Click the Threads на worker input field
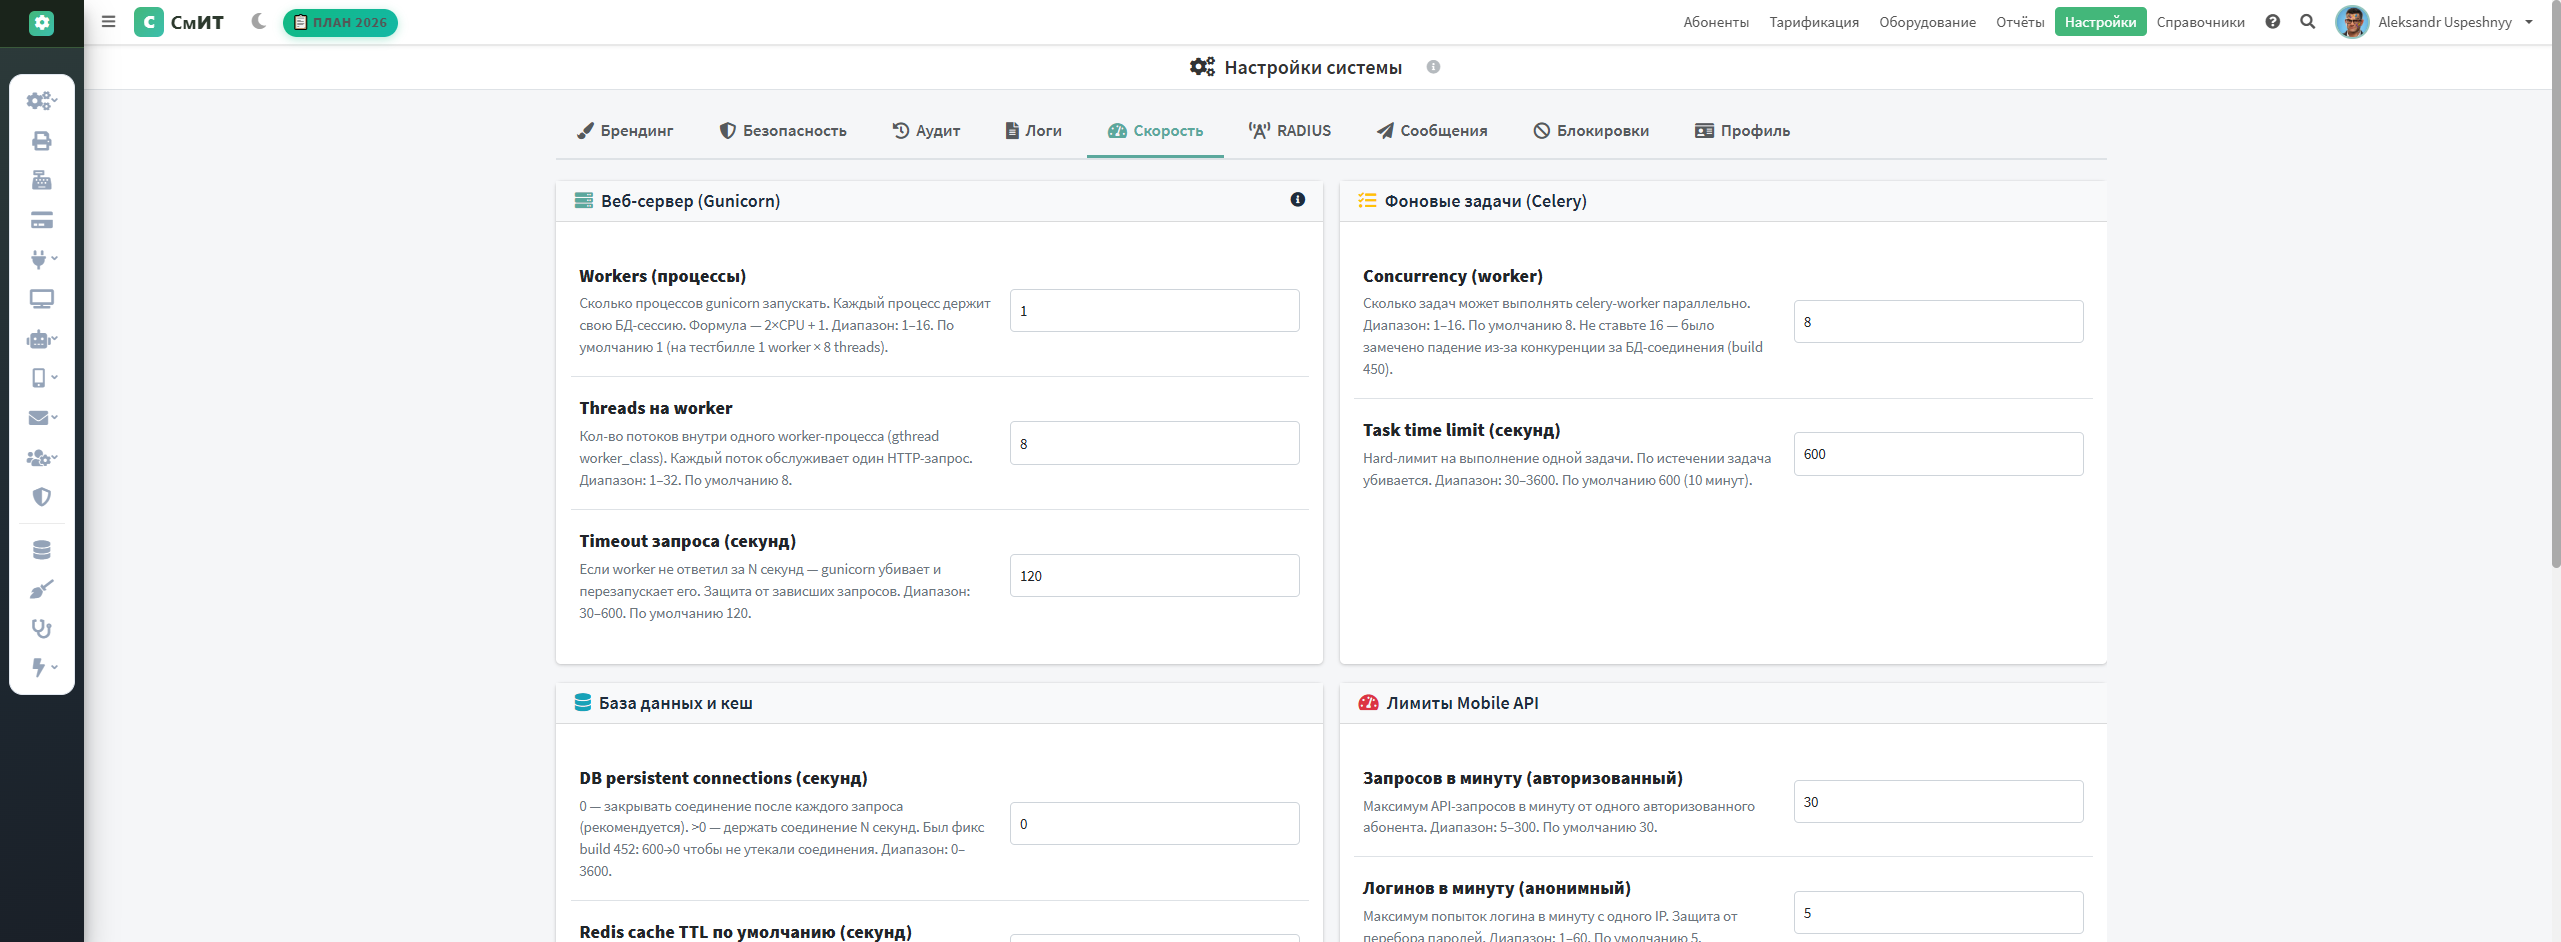Image resolution: width=2561 pixels, height=942 pixels. point(1154,443)
